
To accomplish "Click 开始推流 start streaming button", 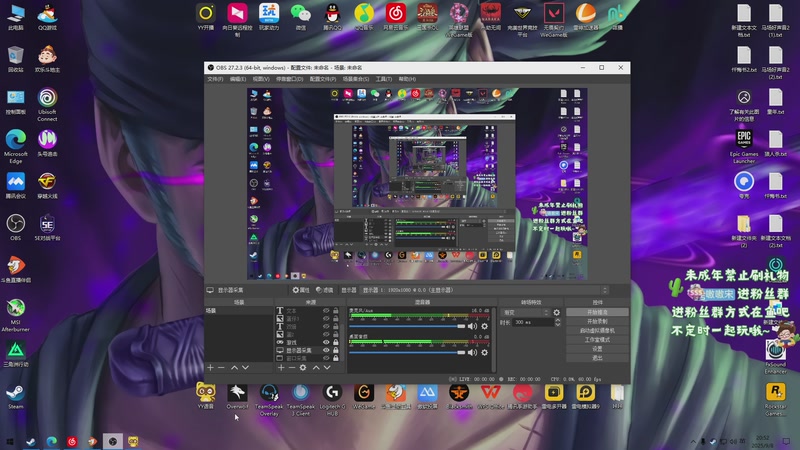I will (x=597, y=312).
